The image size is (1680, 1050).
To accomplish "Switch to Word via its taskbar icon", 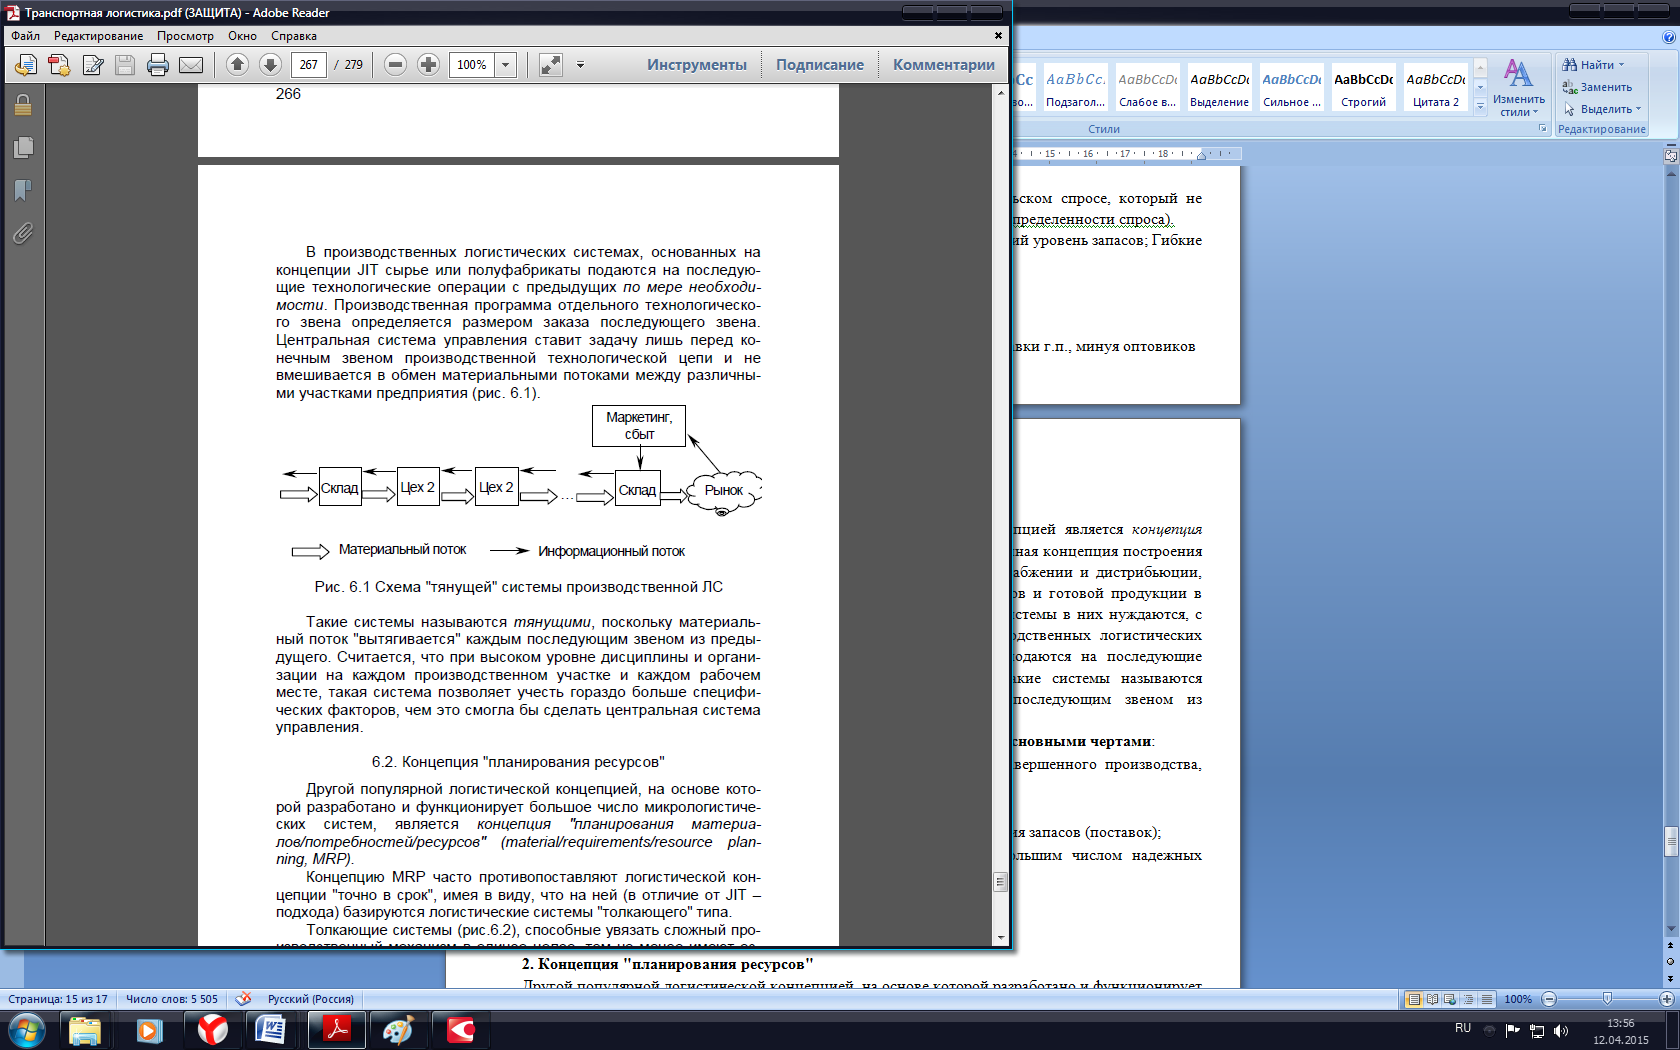I will tap(271, 1029).
